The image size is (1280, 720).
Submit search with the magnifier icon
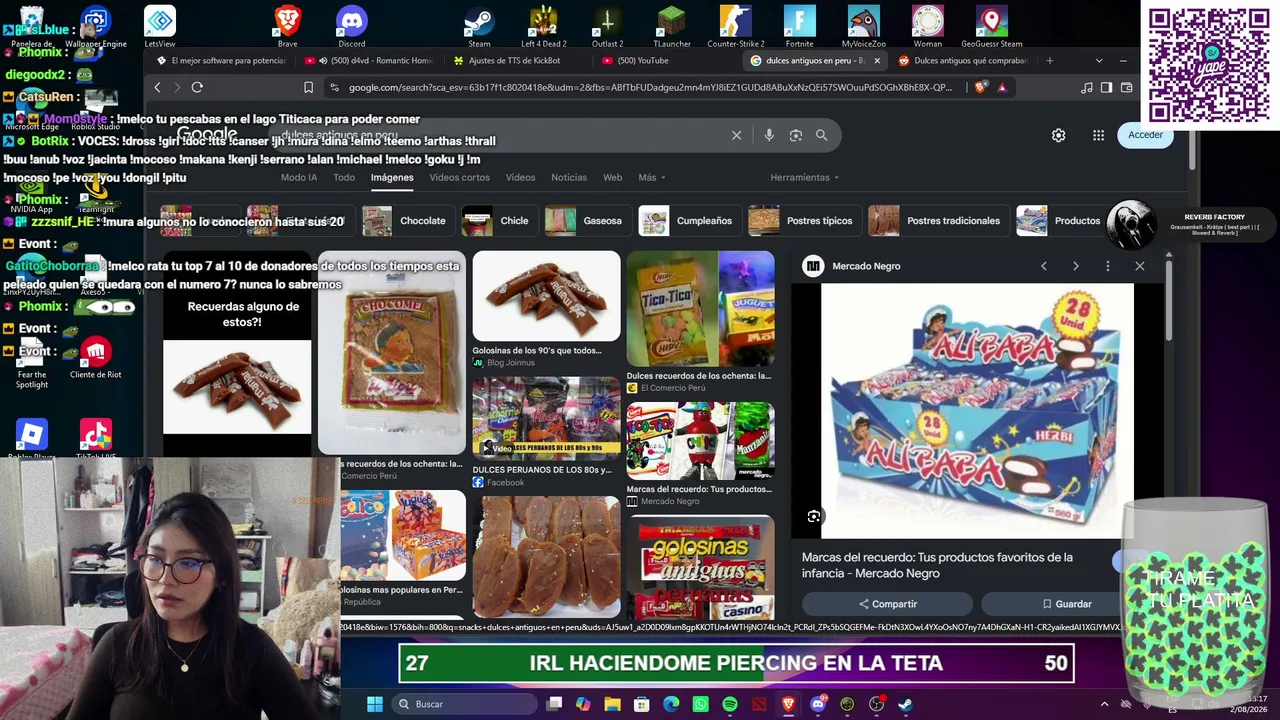821,135
